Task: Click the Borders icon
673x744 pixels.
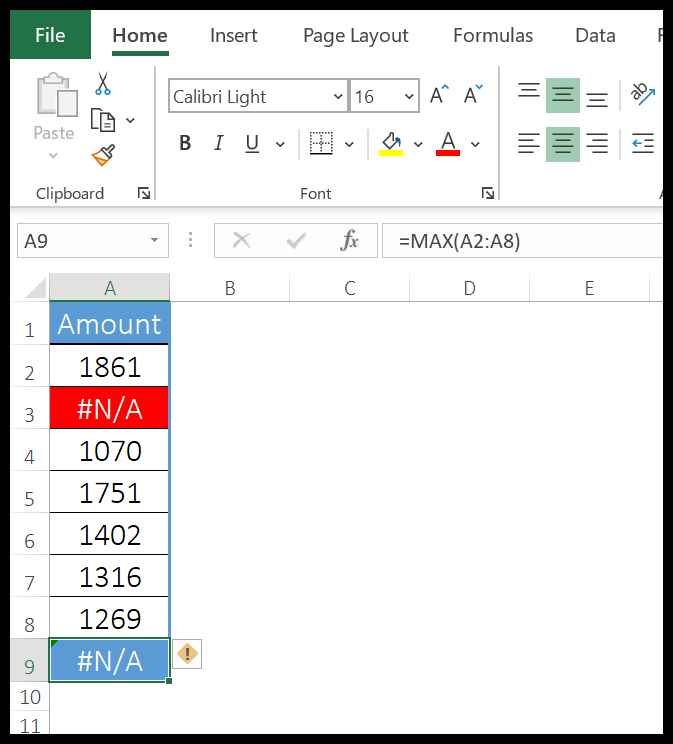Action: point(321,144)
